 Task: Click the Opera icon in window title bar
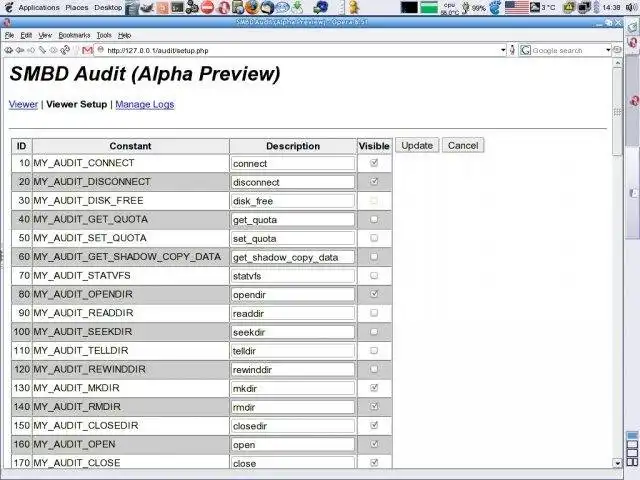(x=7, y=22)
